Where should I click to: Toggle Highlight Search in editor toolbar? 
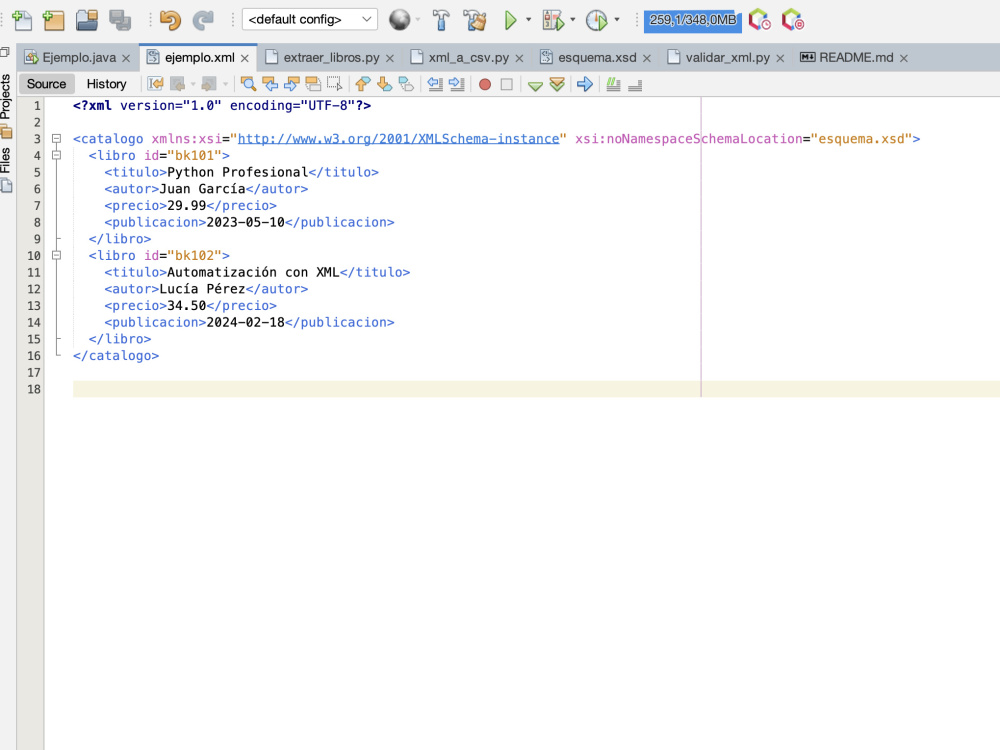coord(313,84)
